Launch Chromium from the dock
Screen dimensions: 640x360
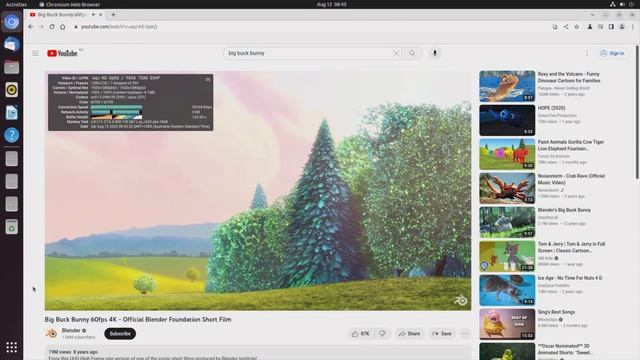11,22
